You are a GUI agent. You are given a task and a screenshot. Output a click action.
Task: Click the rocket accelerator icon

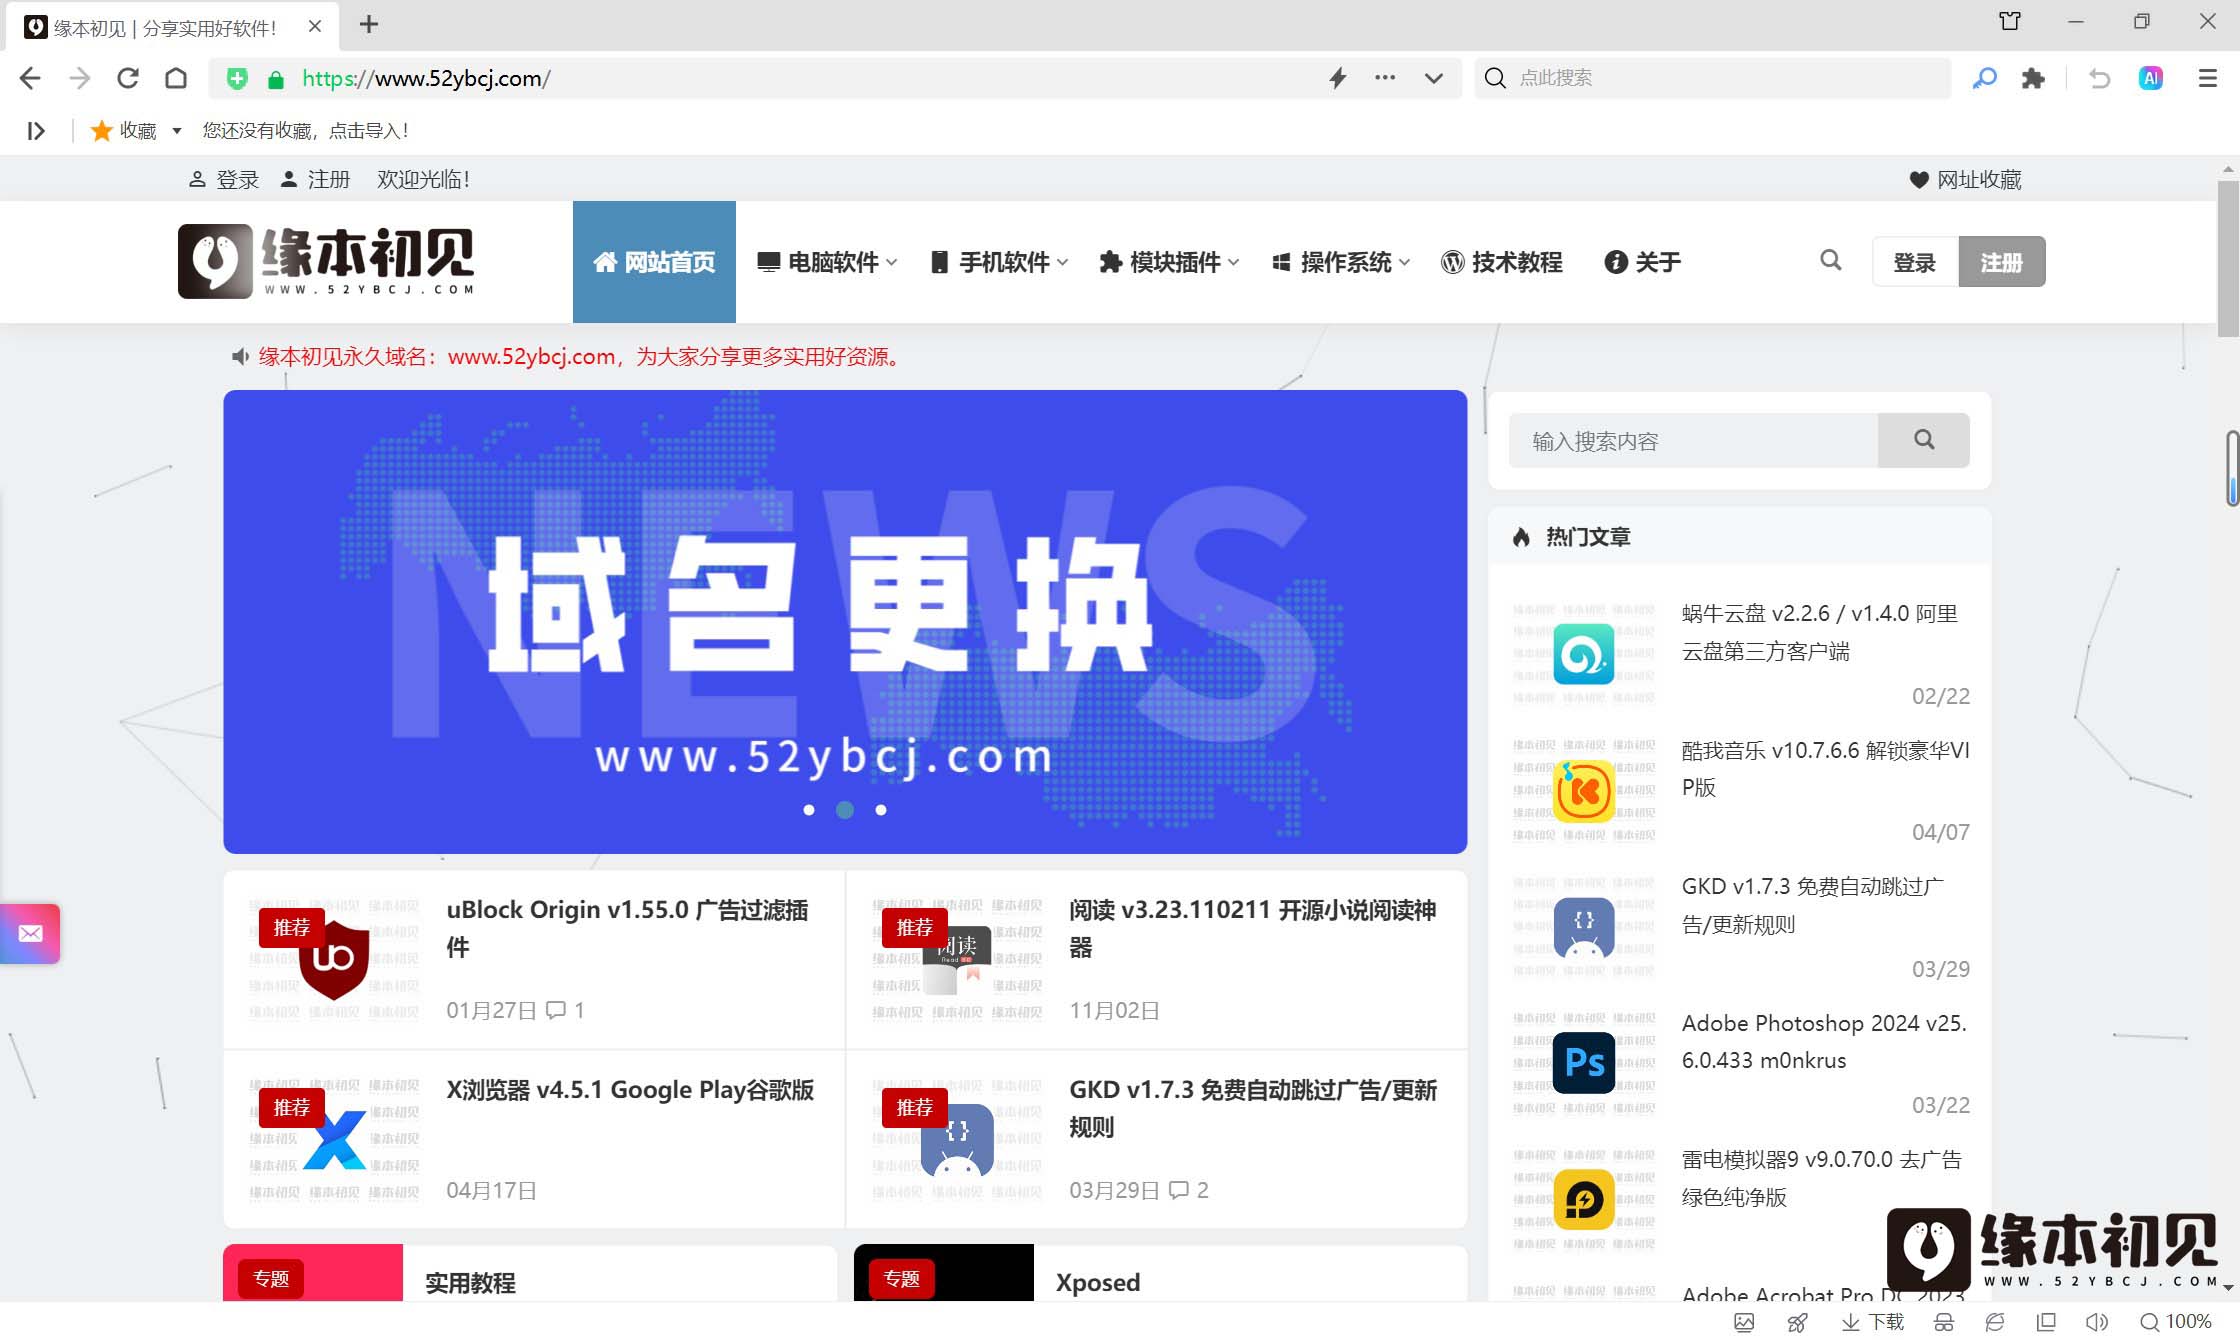(1797, 1322)
